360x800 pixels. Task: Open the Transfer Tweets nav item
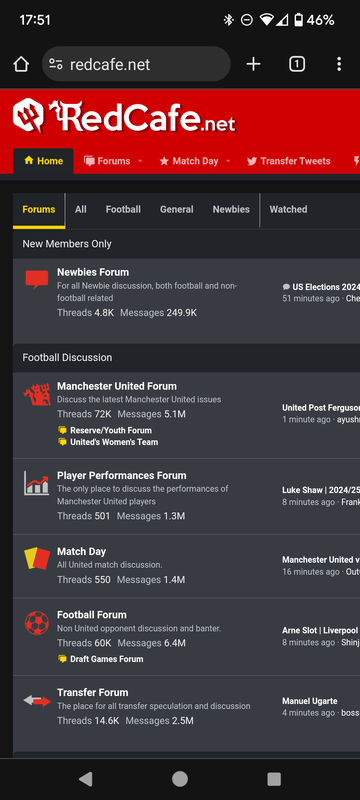pos(289,161)
